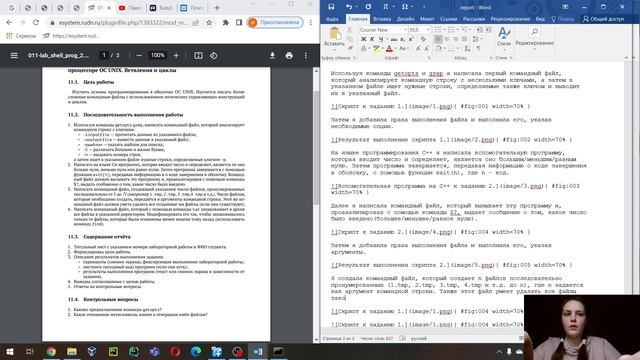Sort the selection with the sort icon
This screenshot has height=360, width=640.
click(468, 49)
